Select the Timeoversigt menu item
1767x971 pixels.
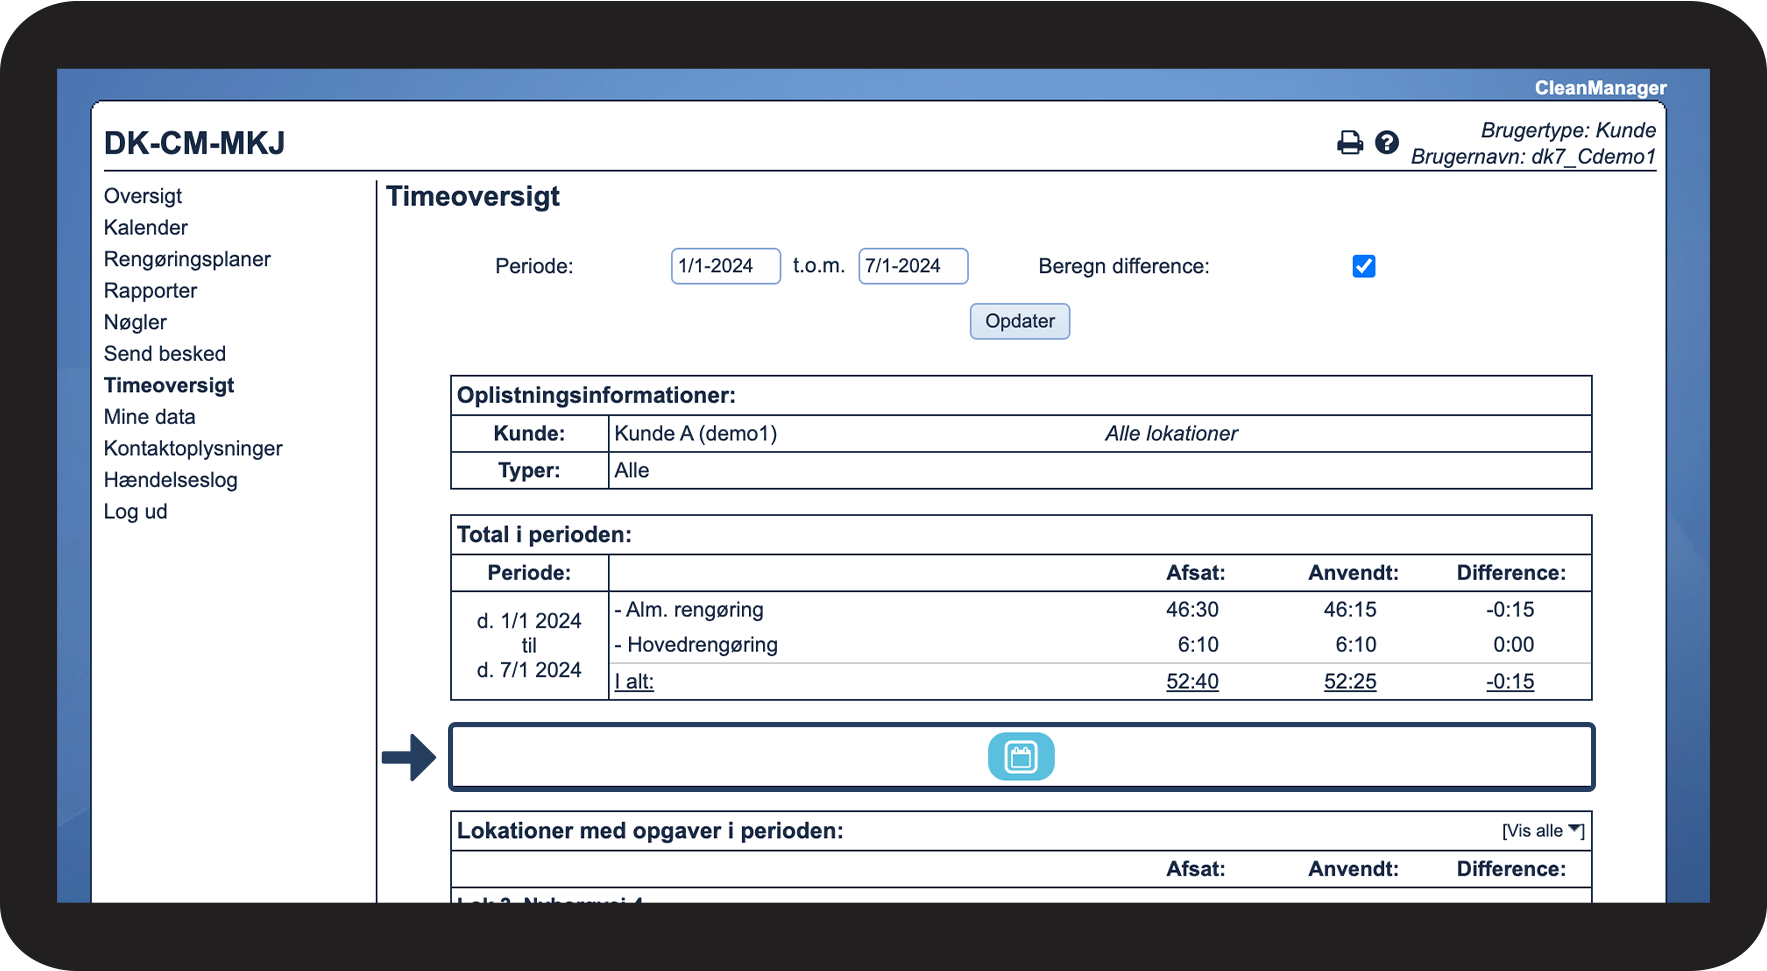169,385
